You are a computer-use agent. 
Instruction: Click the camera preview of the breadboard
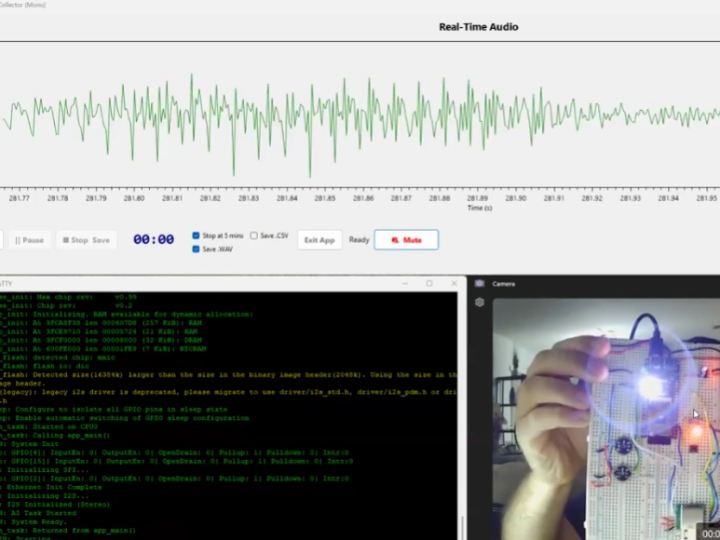[600, 420]
